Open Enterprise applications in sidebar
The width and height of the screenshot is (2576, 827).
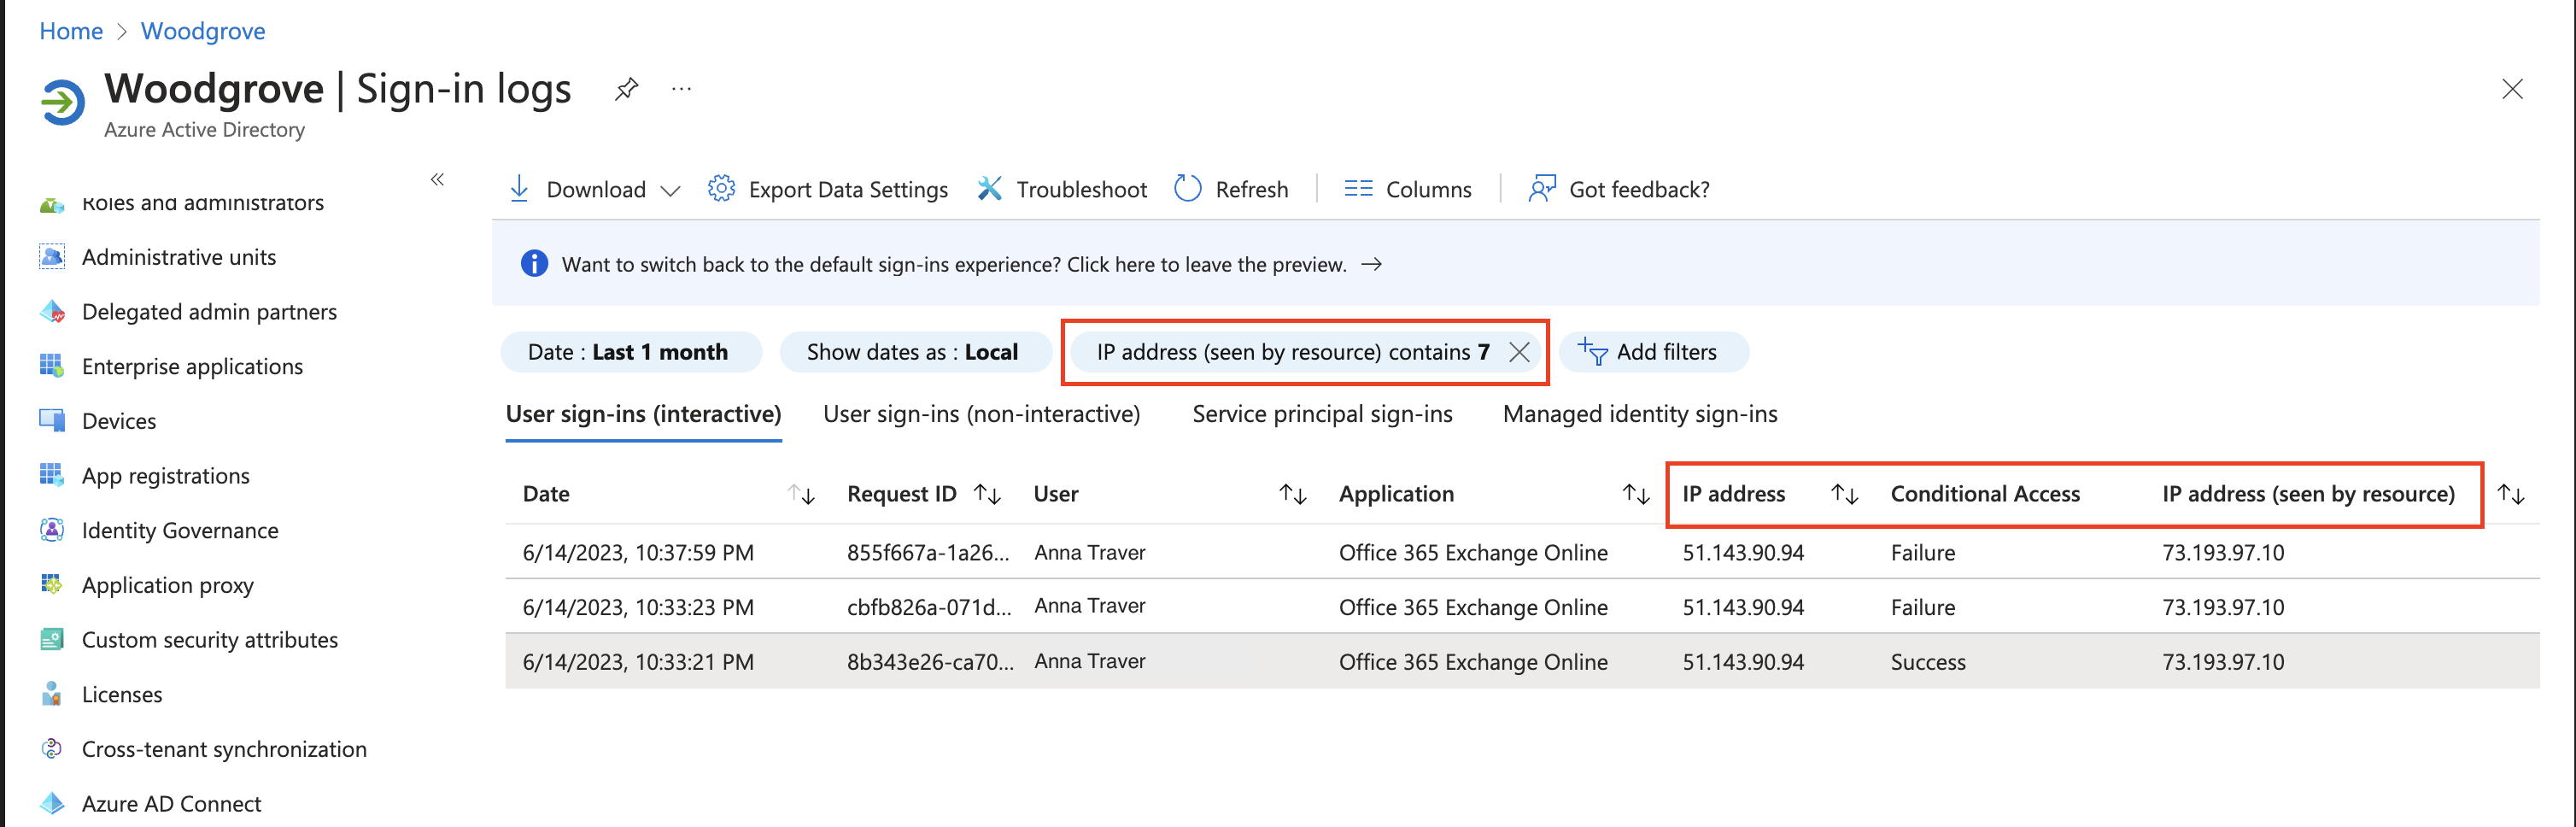[192, 366]
